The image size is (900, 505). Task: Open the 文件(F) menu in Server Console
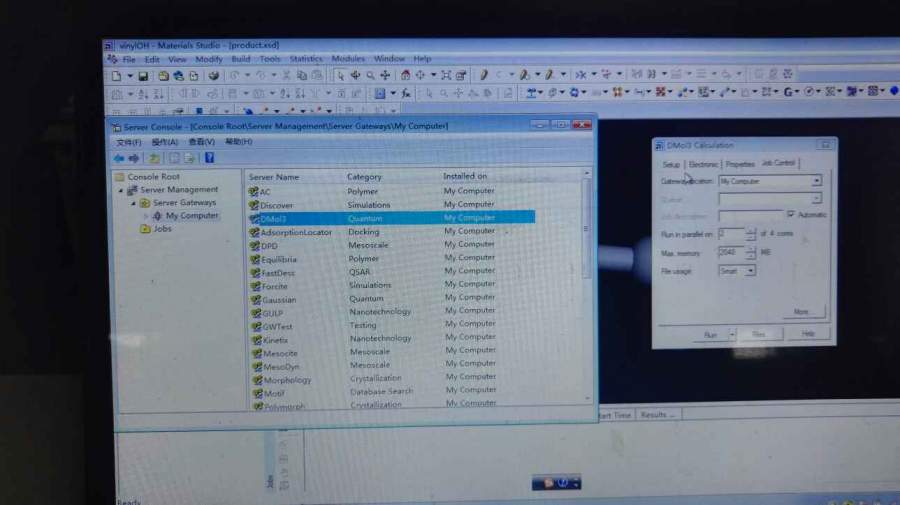pyautogui.click(x=129, y=142)
